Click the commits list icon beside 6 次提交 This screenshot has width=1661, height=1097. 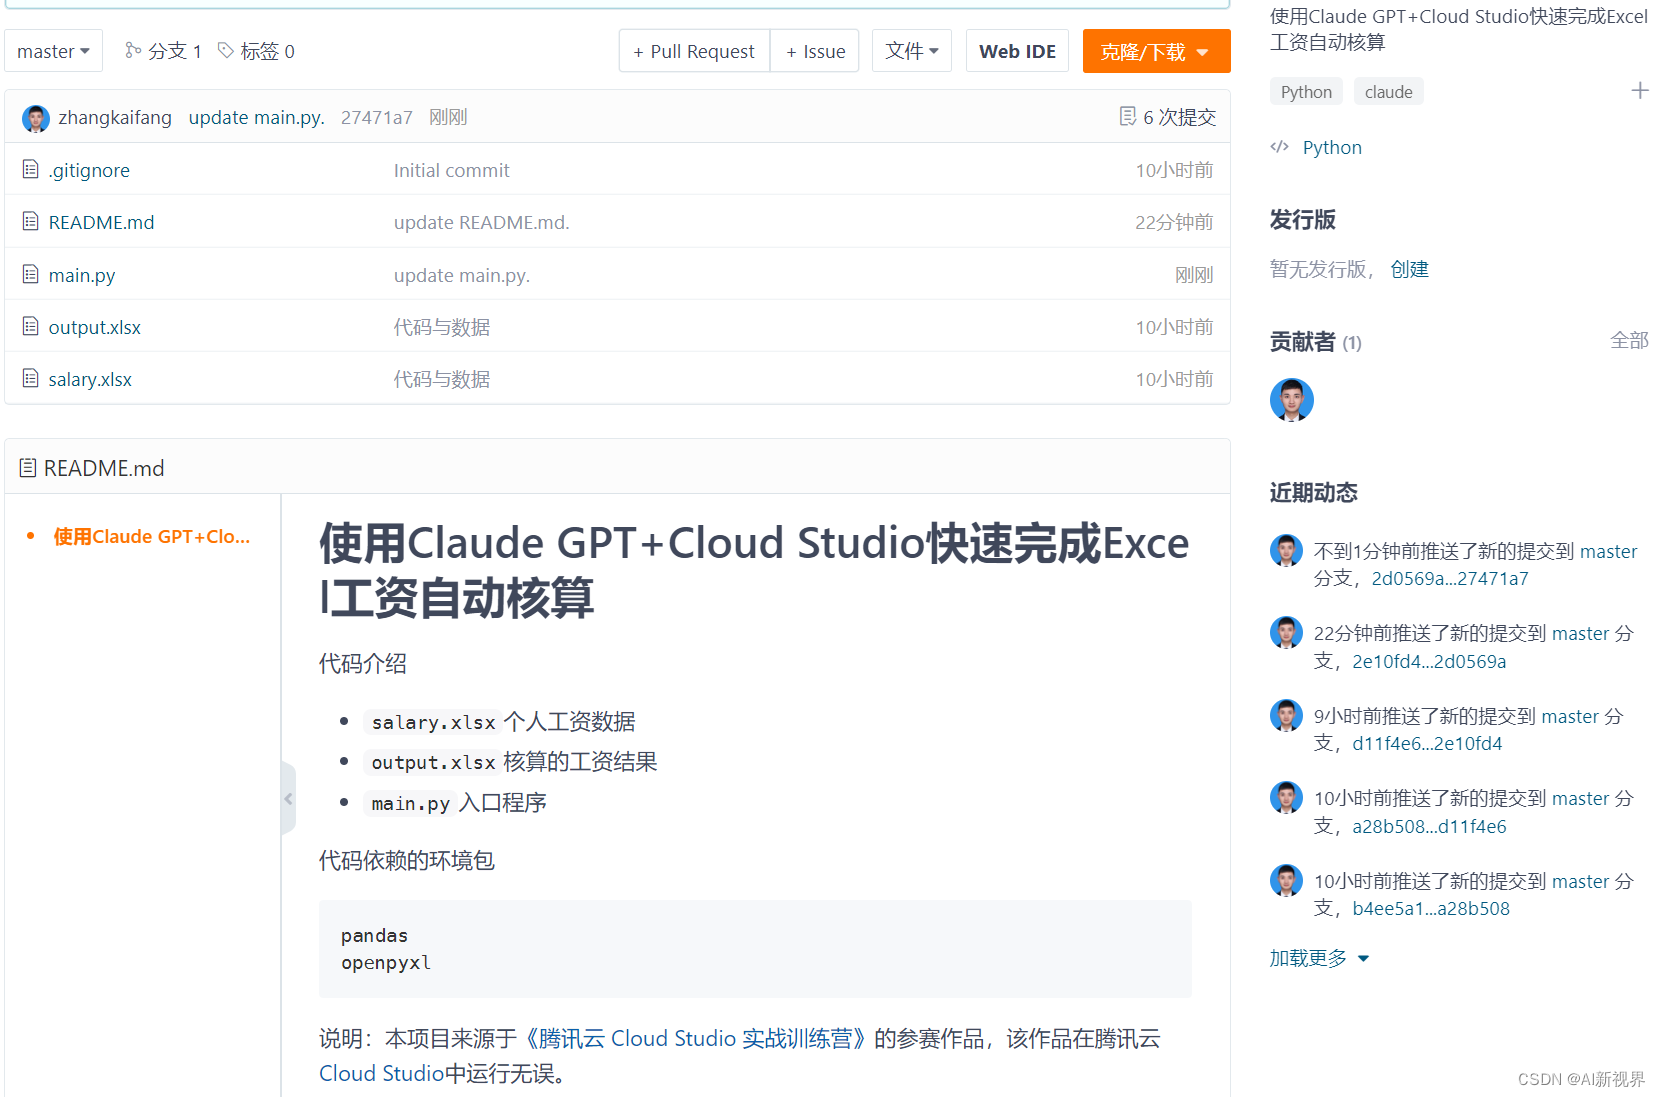pyautogui.click(x=1127, y=117)
